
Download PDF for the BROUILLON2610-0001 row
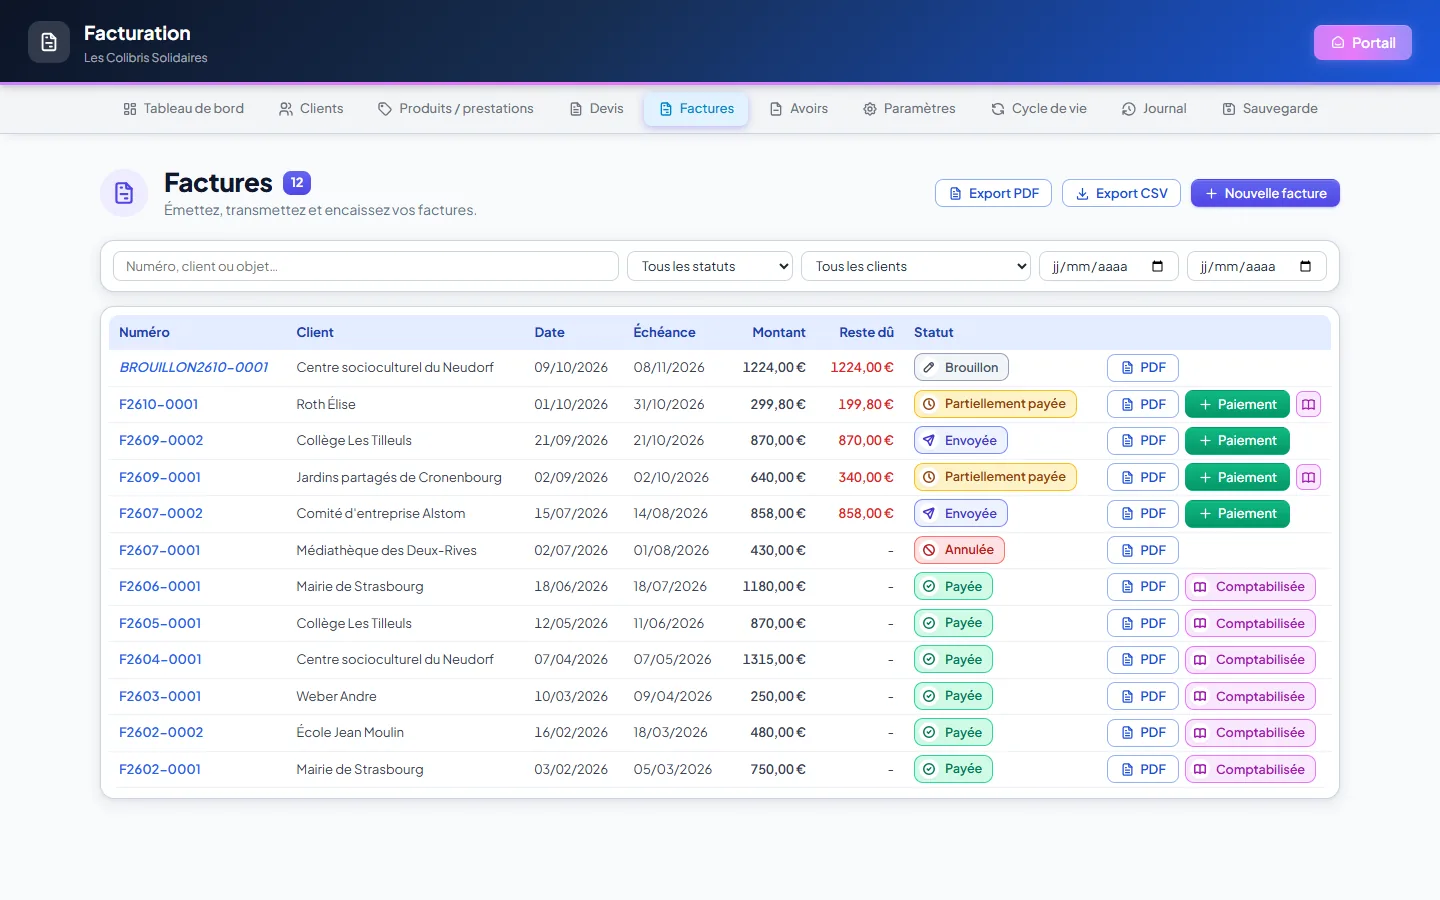pos(1143,368)
